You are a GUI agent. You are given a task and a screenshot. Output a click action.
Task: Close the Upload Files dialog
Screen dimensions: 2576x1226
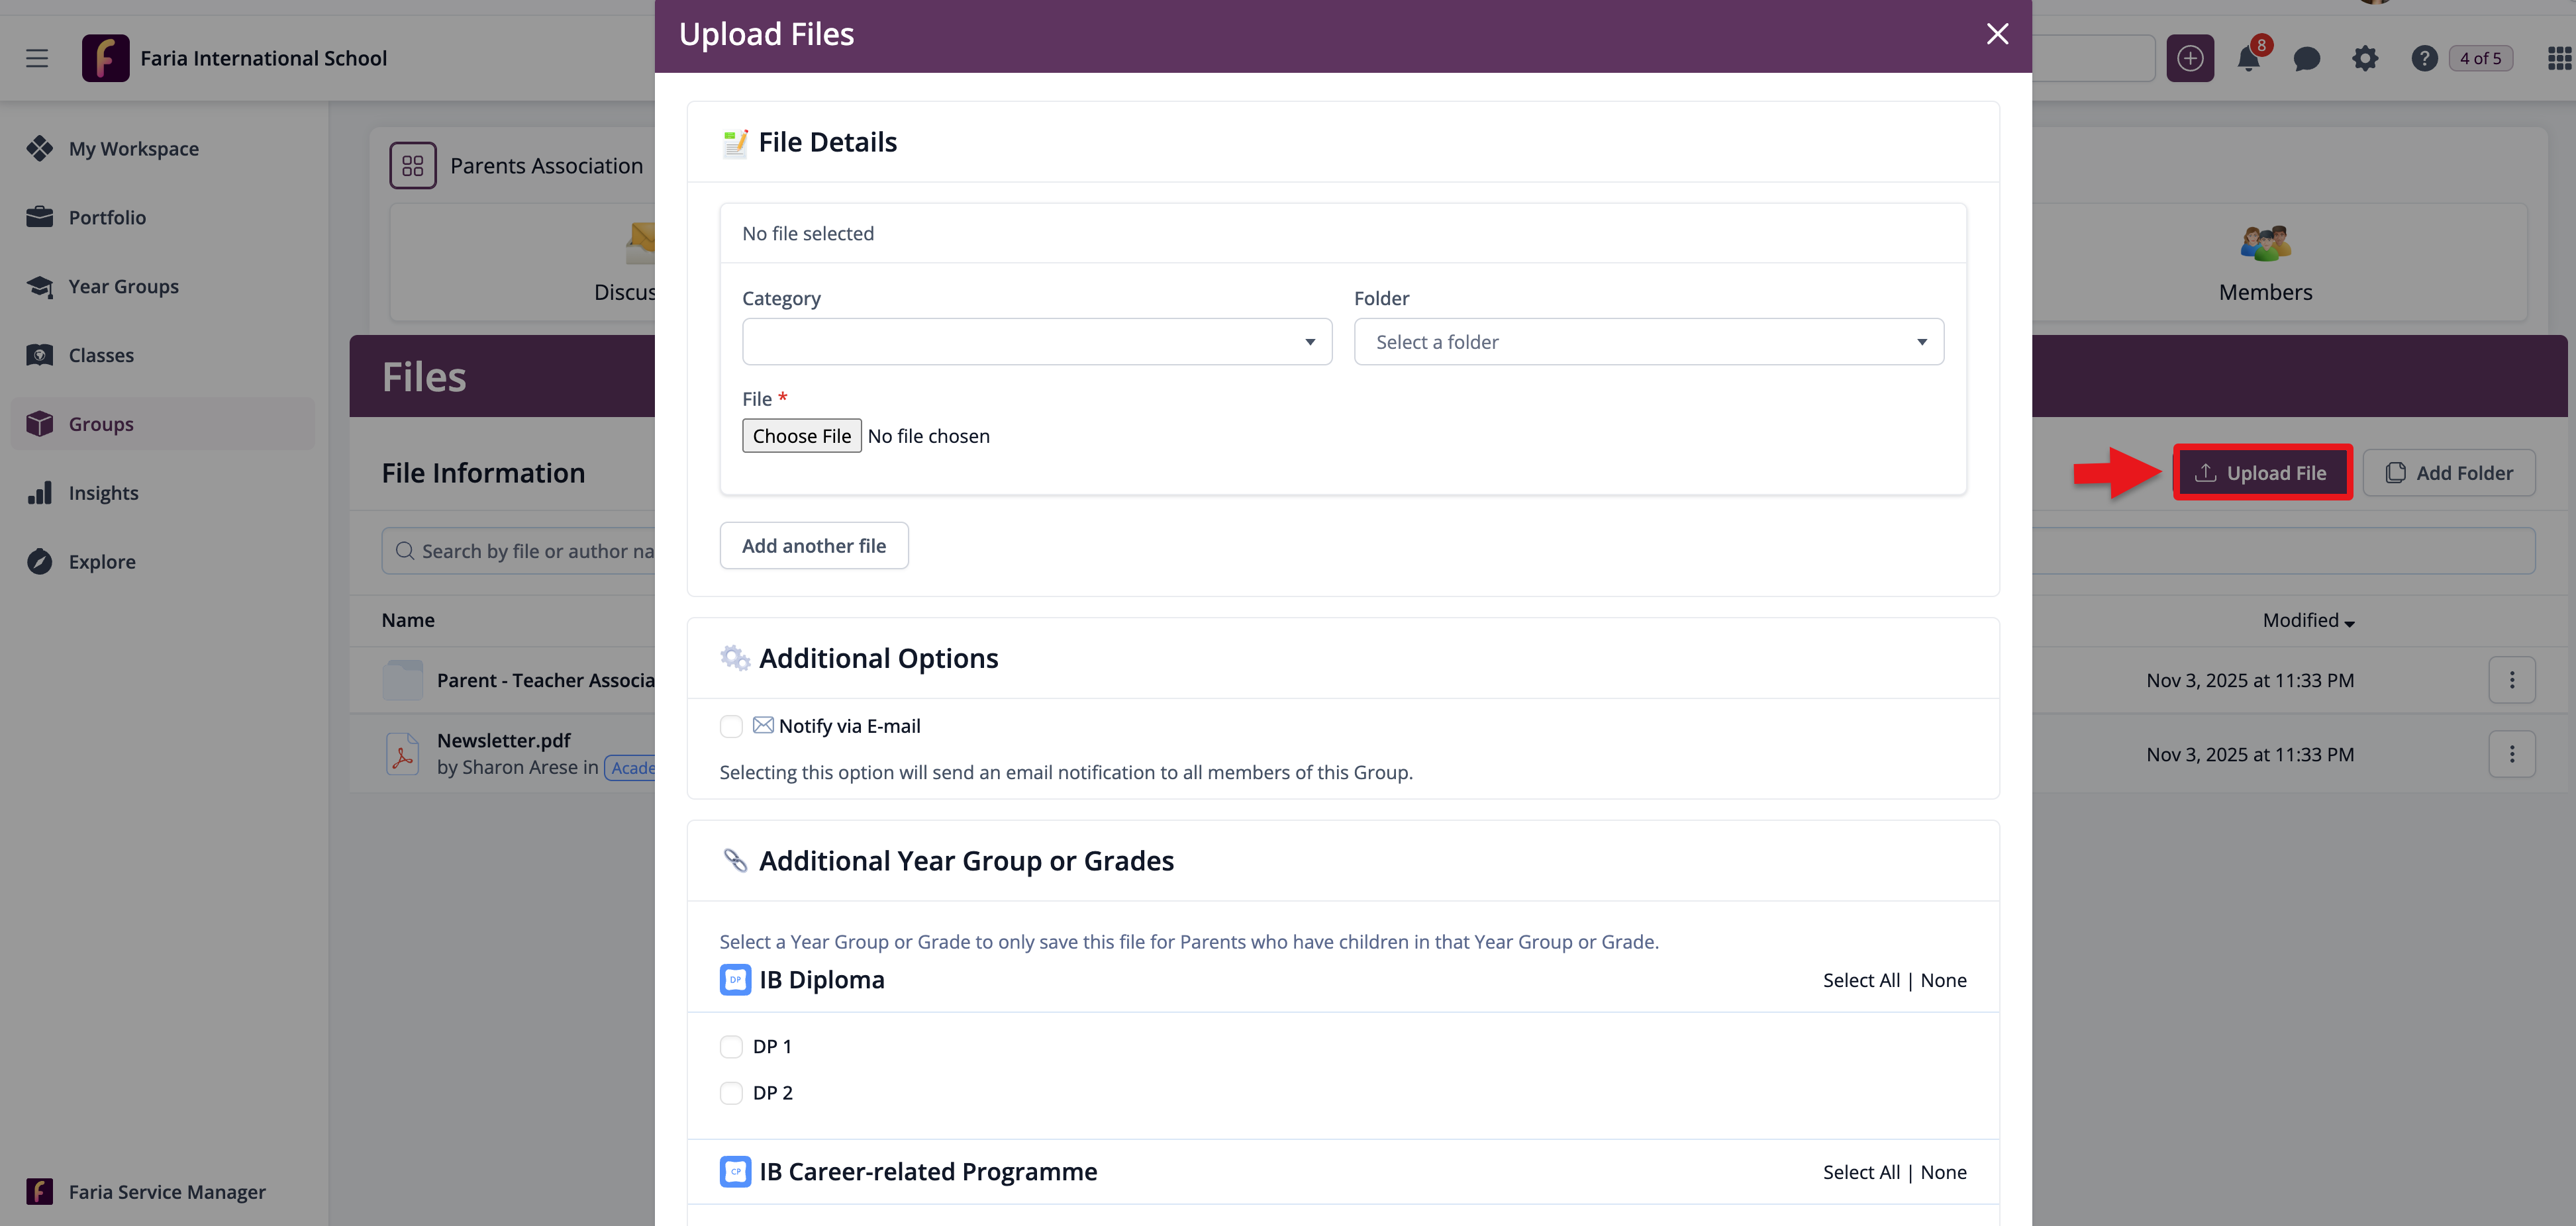(x=1997, y=35)
